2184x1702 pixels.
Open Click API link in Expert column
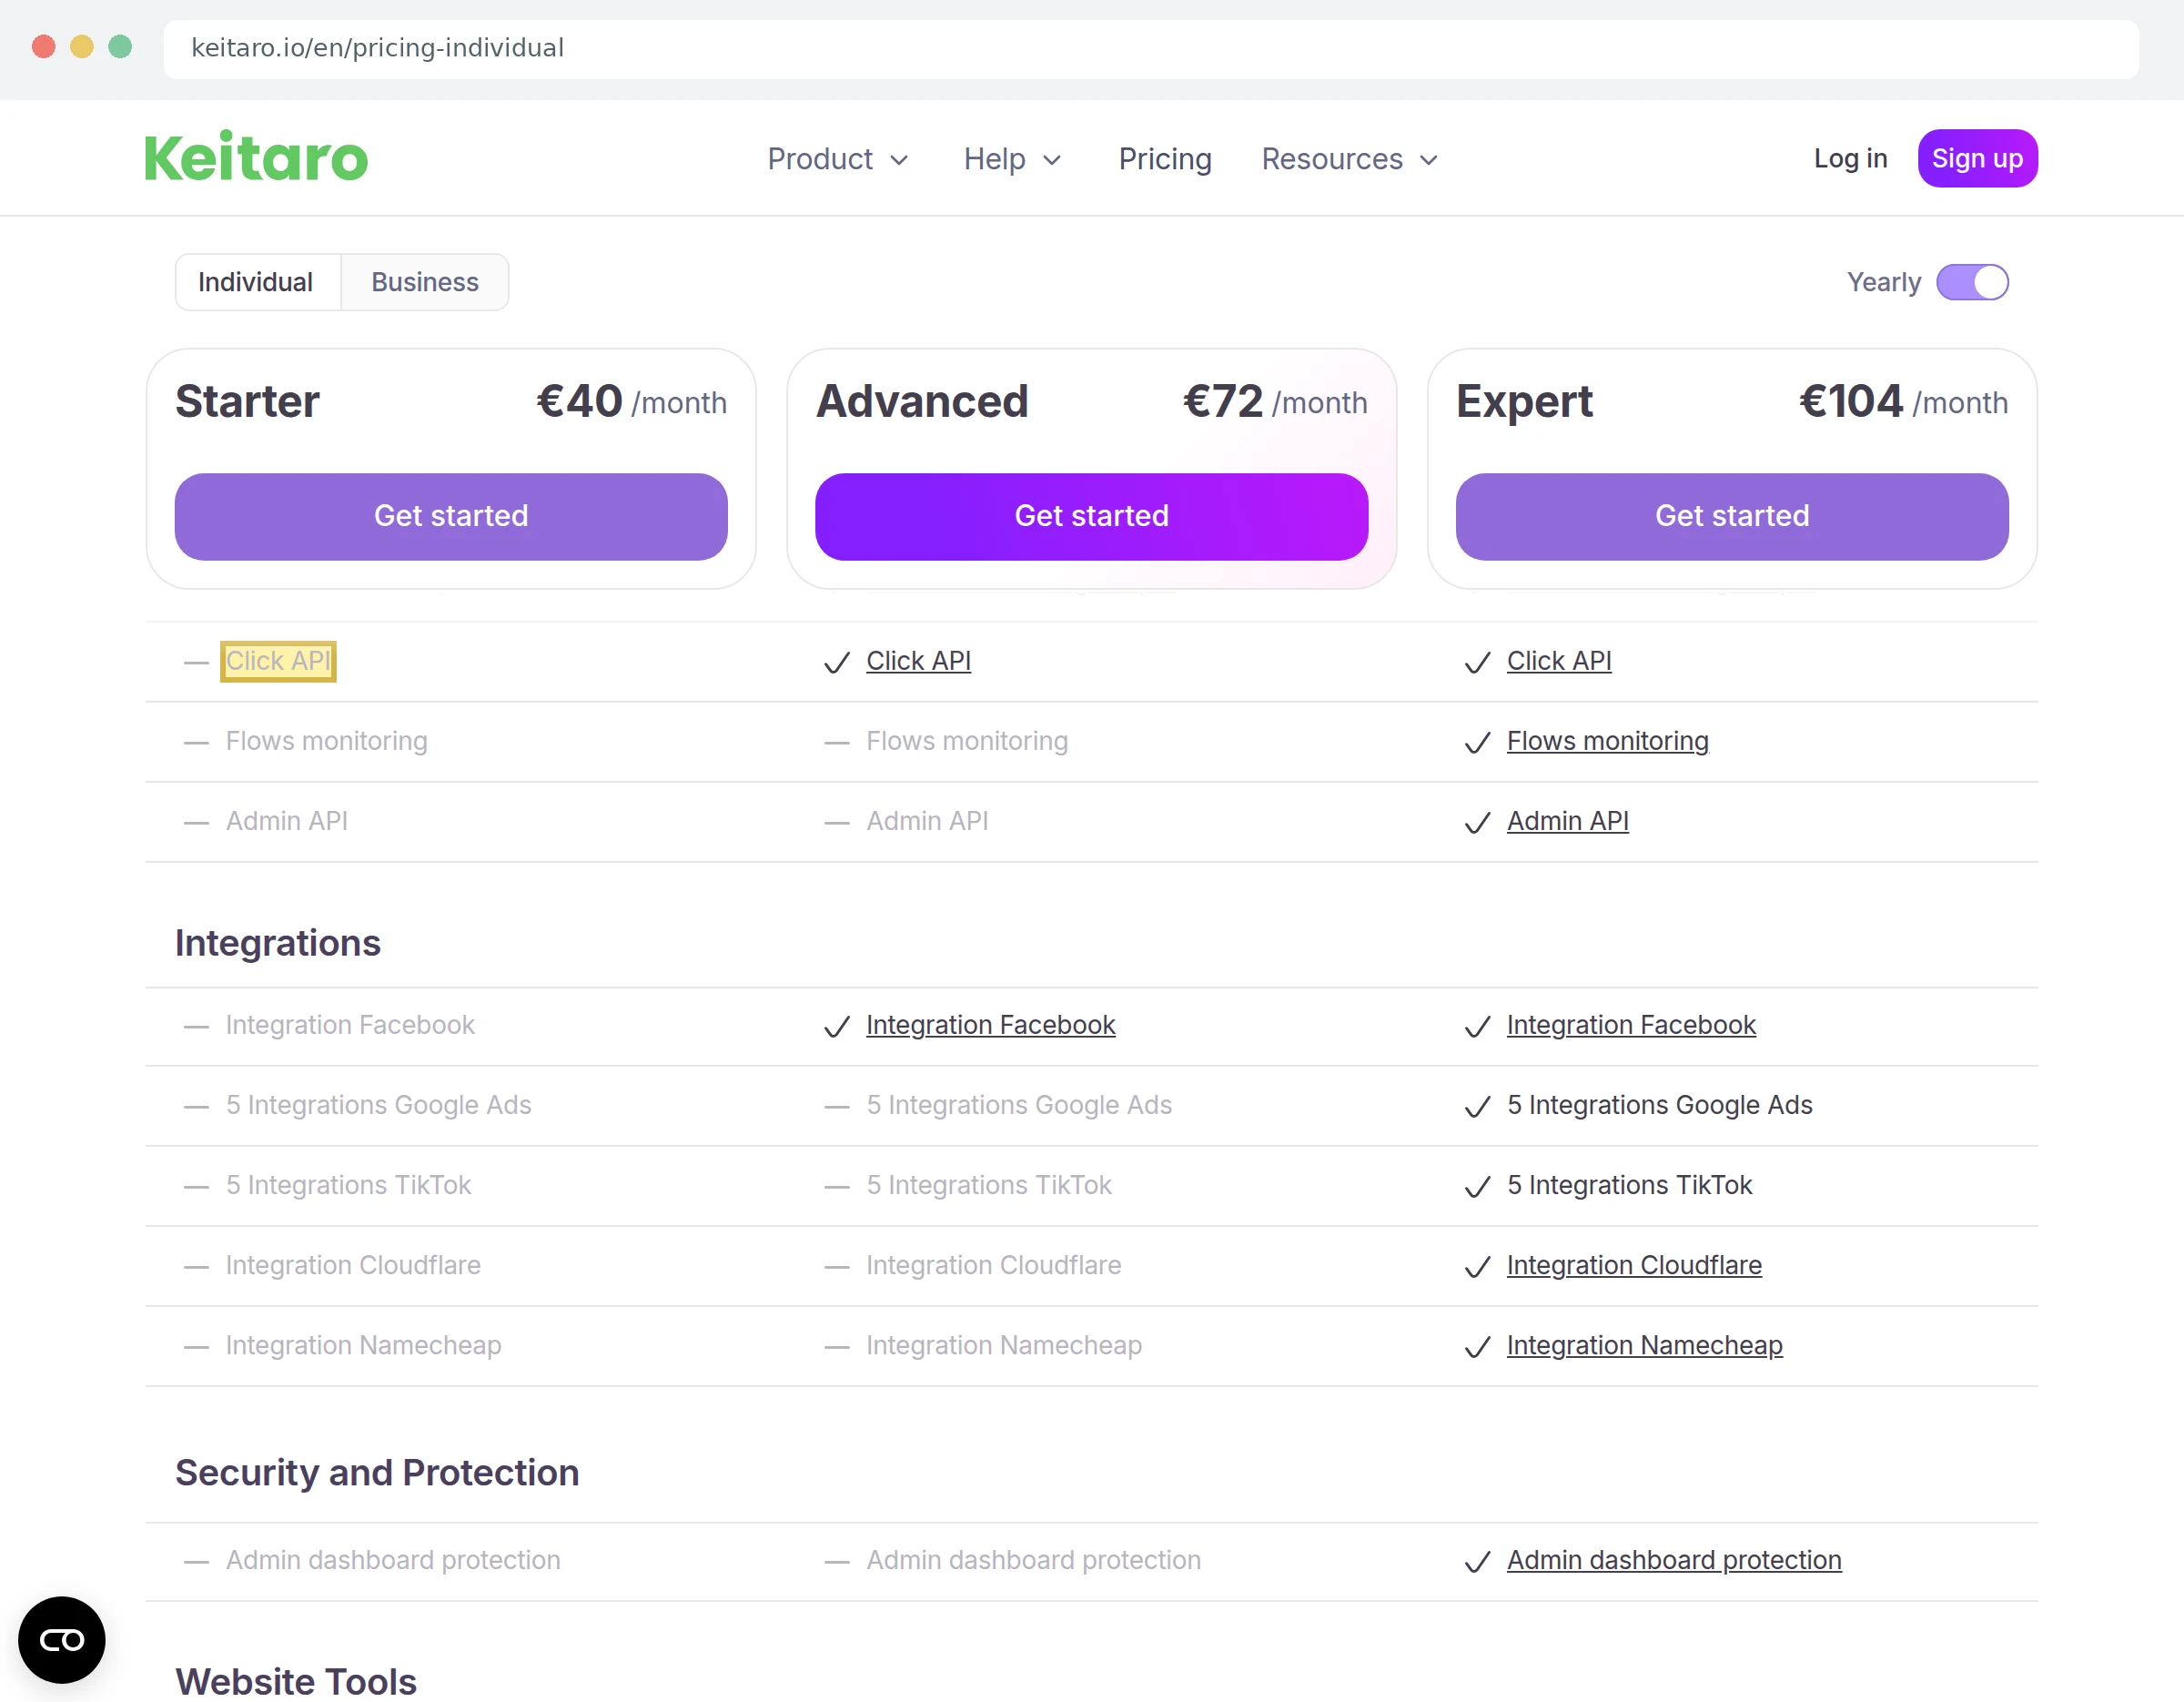tap(1559, 661)
